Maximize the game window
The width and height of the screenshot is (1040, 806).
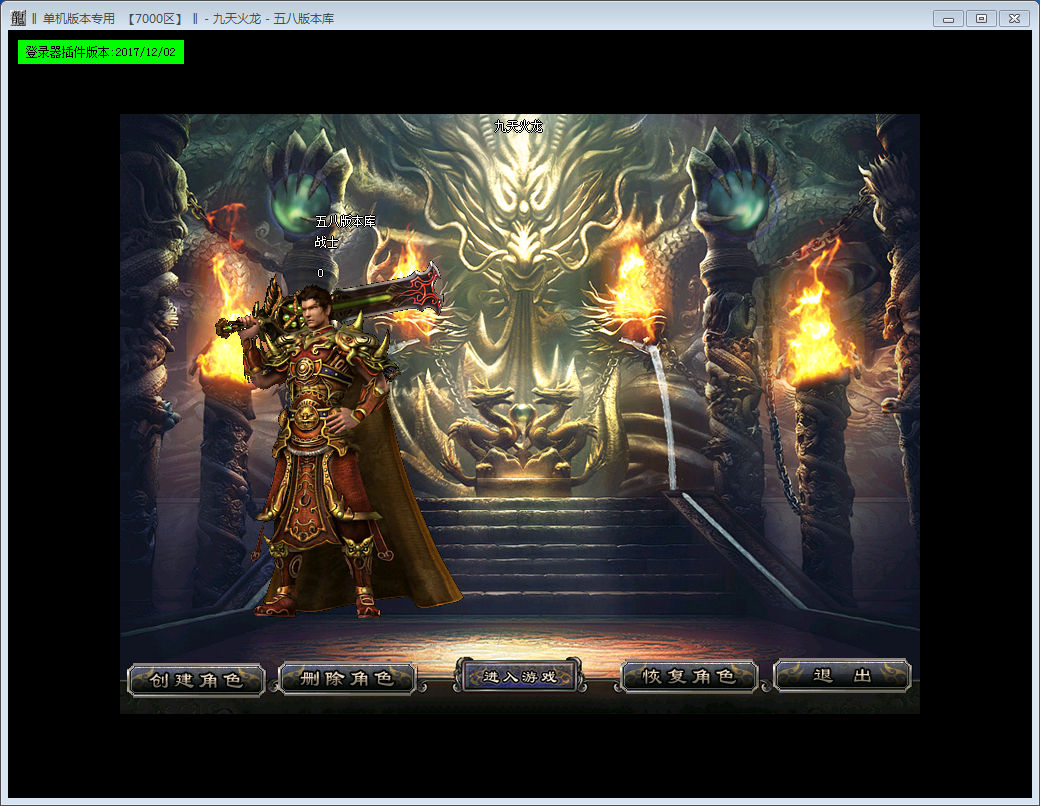(982, 19)
